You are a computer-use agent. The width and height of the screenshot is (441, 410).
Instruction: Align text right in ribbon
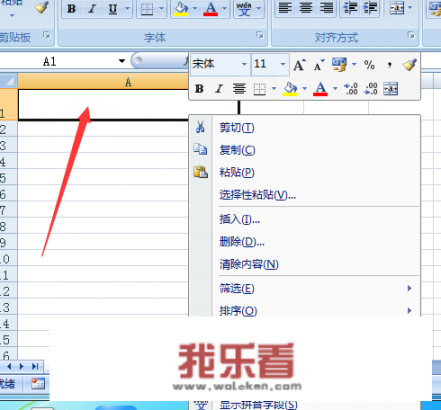click(x=326, y=8)
